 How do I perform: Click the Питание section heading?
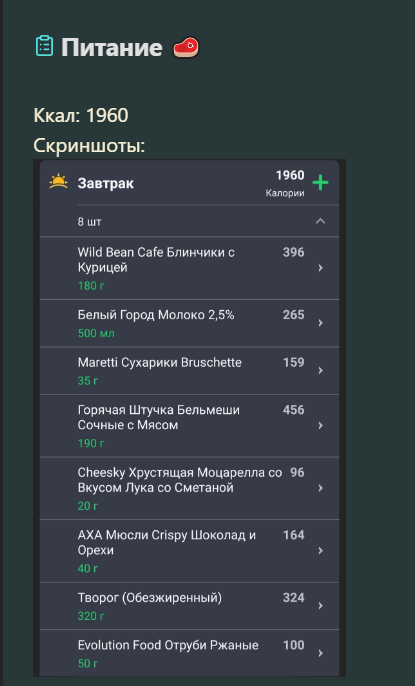pos(112,47)
